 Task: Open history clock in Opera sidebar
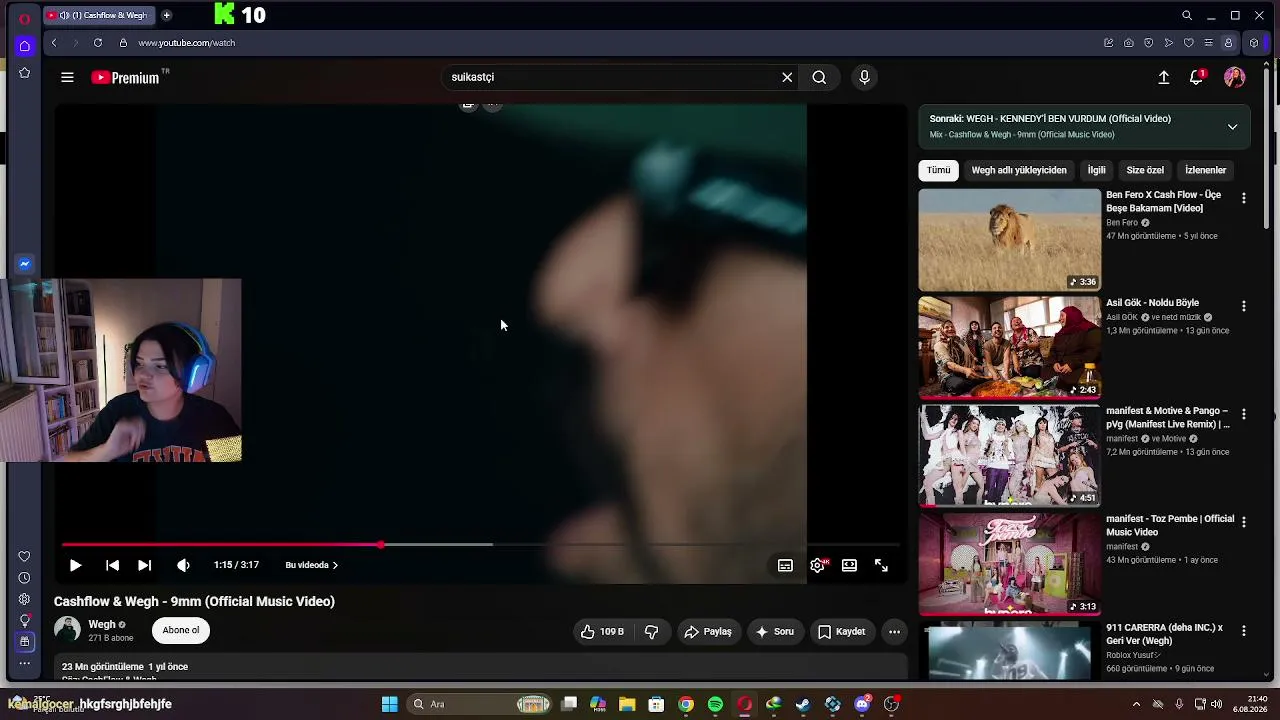[25, 578]
